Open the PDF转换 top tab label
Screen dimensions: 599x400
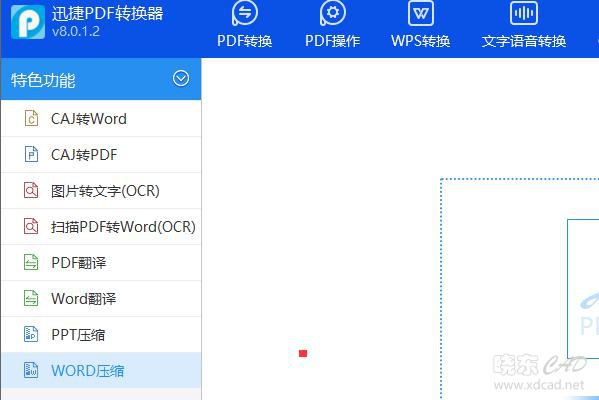(244, 41)
